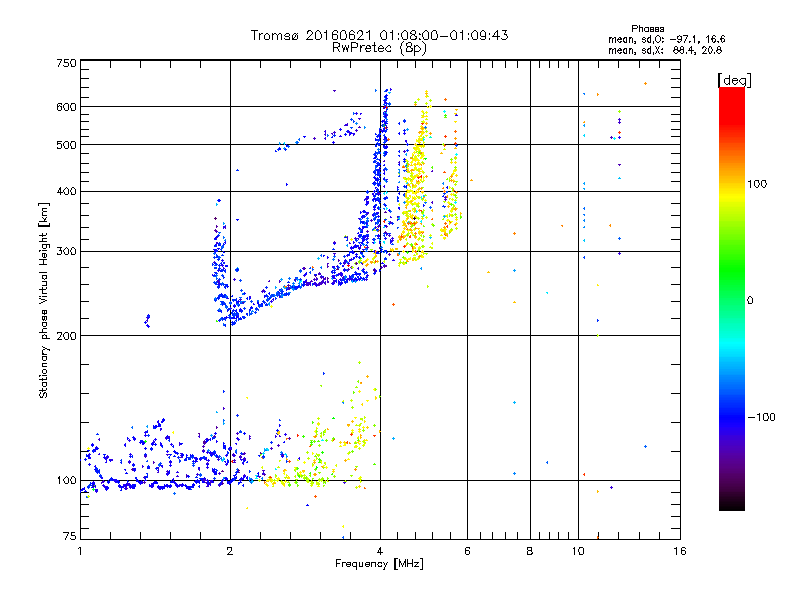This screenshot has height=600, width=800.
Task: Click the Tromsø 20160621 date-time title
Action: tap(379, 35)
